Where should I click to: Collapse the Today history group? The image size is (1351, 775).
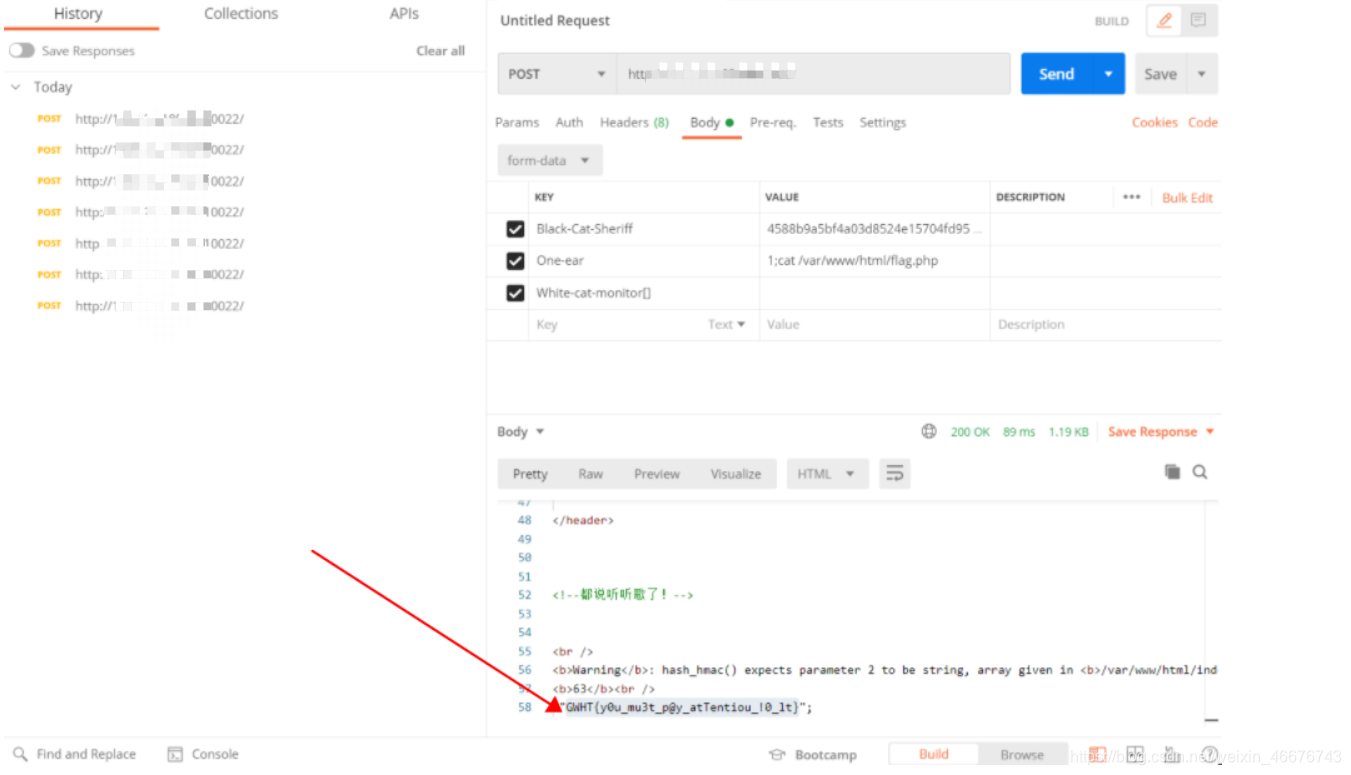pyautogui.click(x=15, y=87)
